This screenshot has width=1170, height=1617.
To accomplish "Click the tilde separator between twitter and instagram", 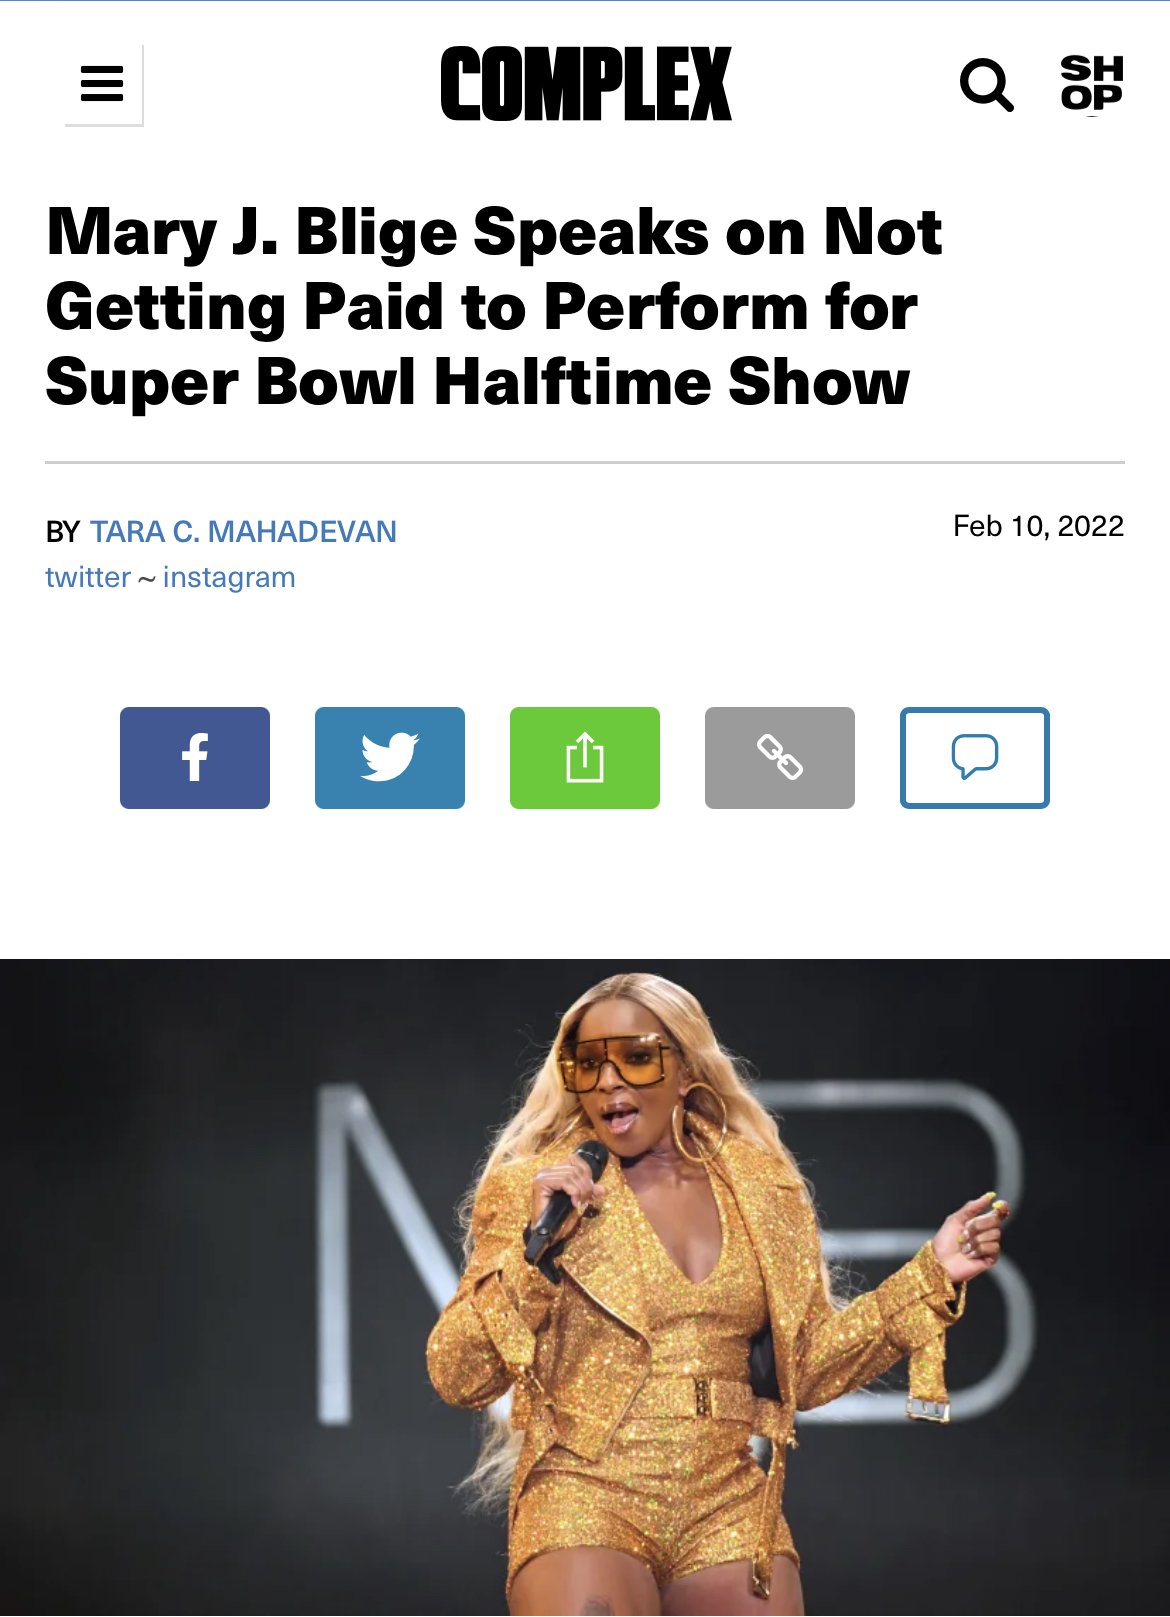I will coord(147,578).
